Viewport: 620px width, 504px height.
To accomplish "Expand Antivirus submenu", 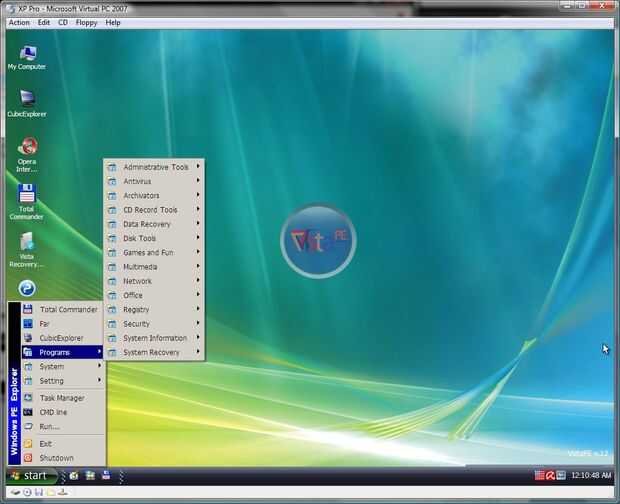I will click(154, 181).
